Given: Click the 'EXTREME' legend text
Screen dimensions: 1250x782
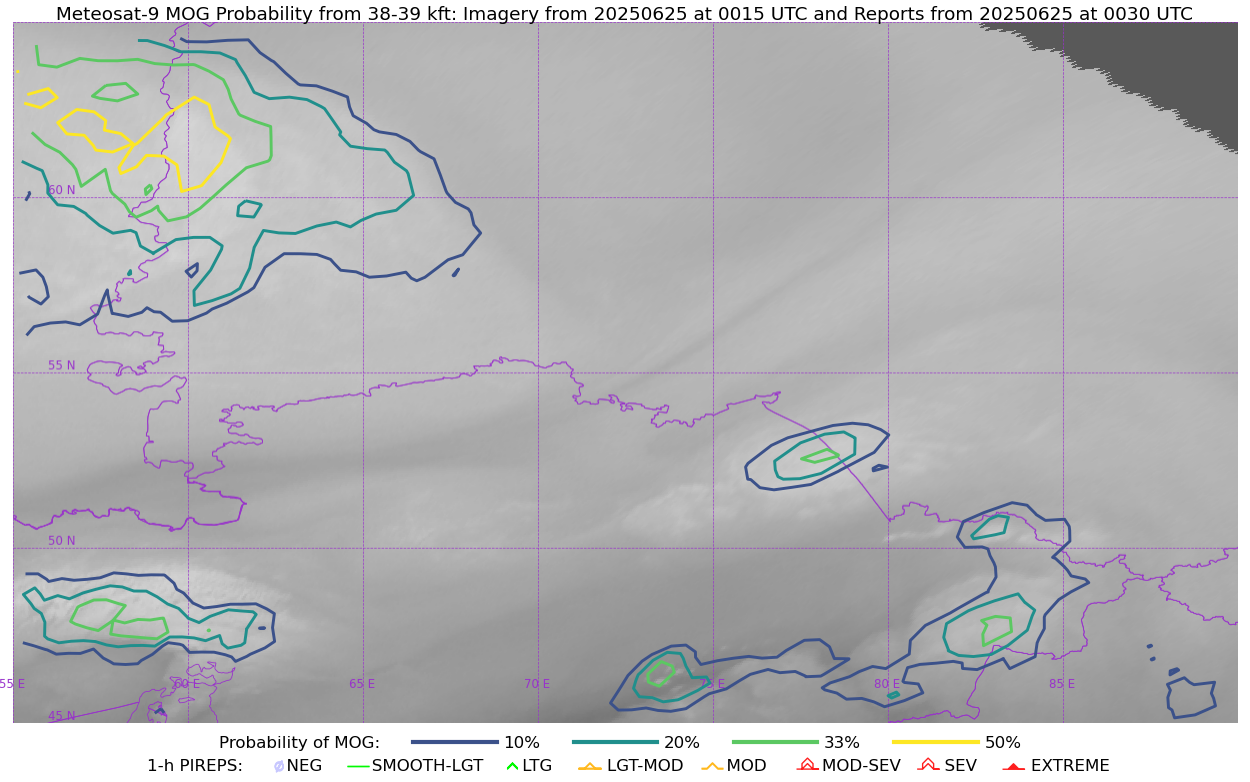Looking at the screenshot, I should coord(1070,766).
